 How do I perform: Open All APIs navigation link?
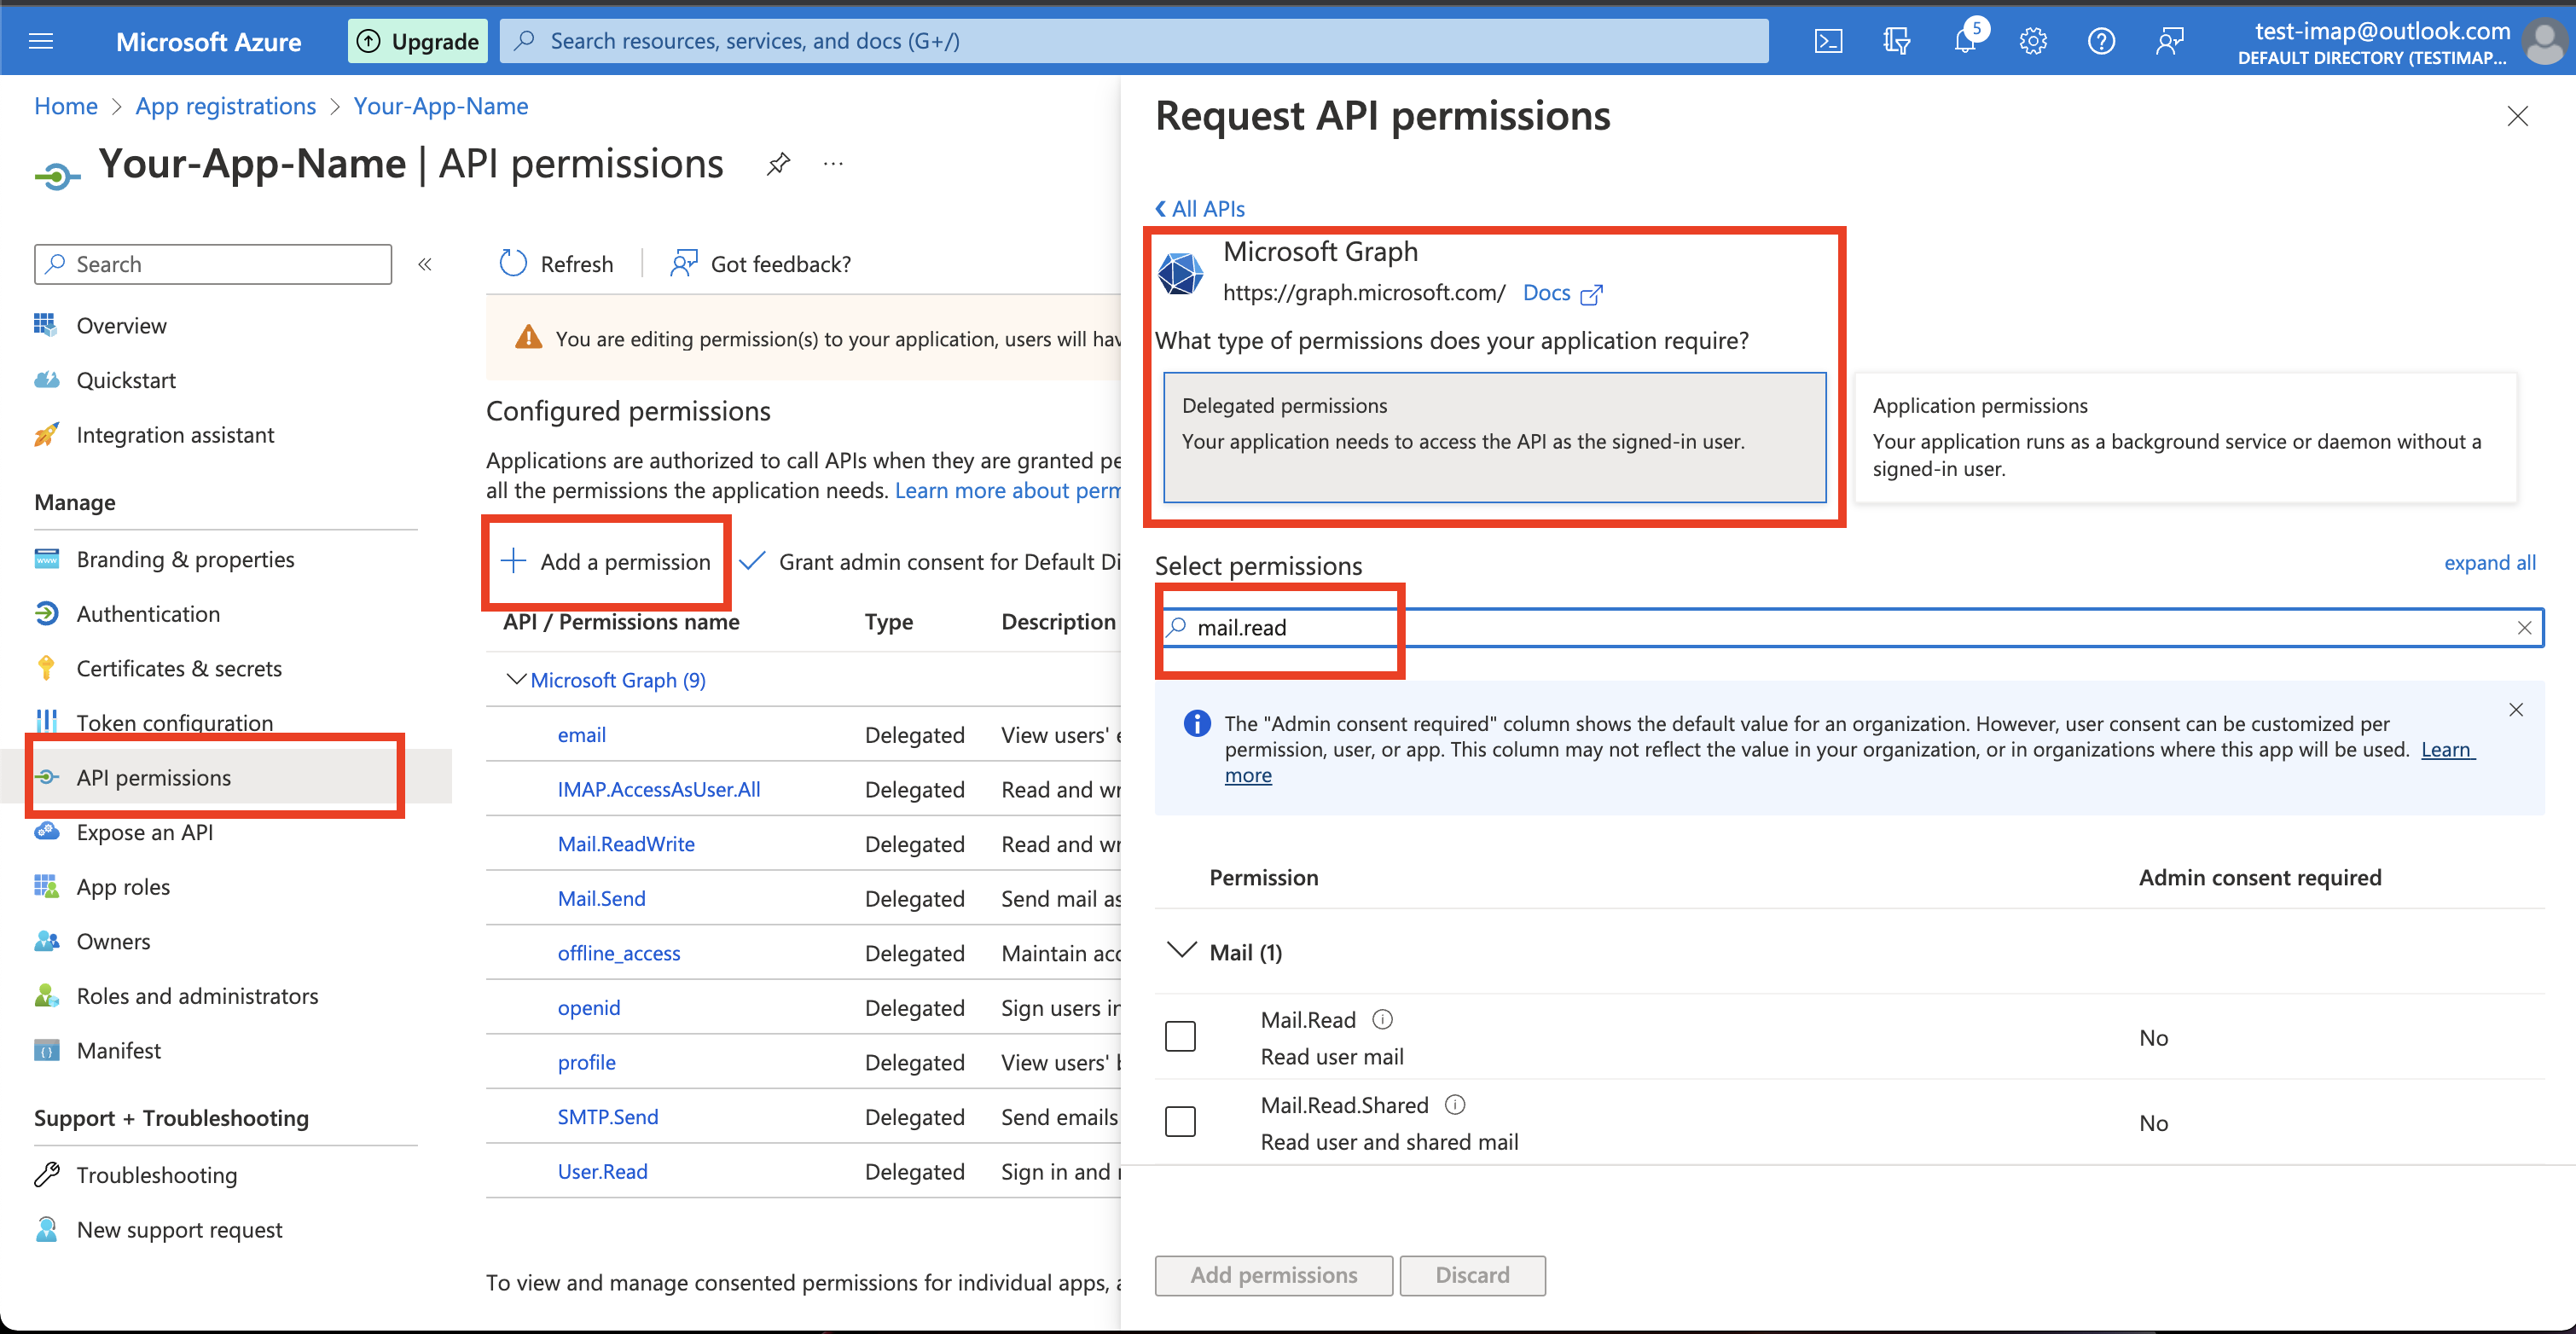tap(1203, 207)
